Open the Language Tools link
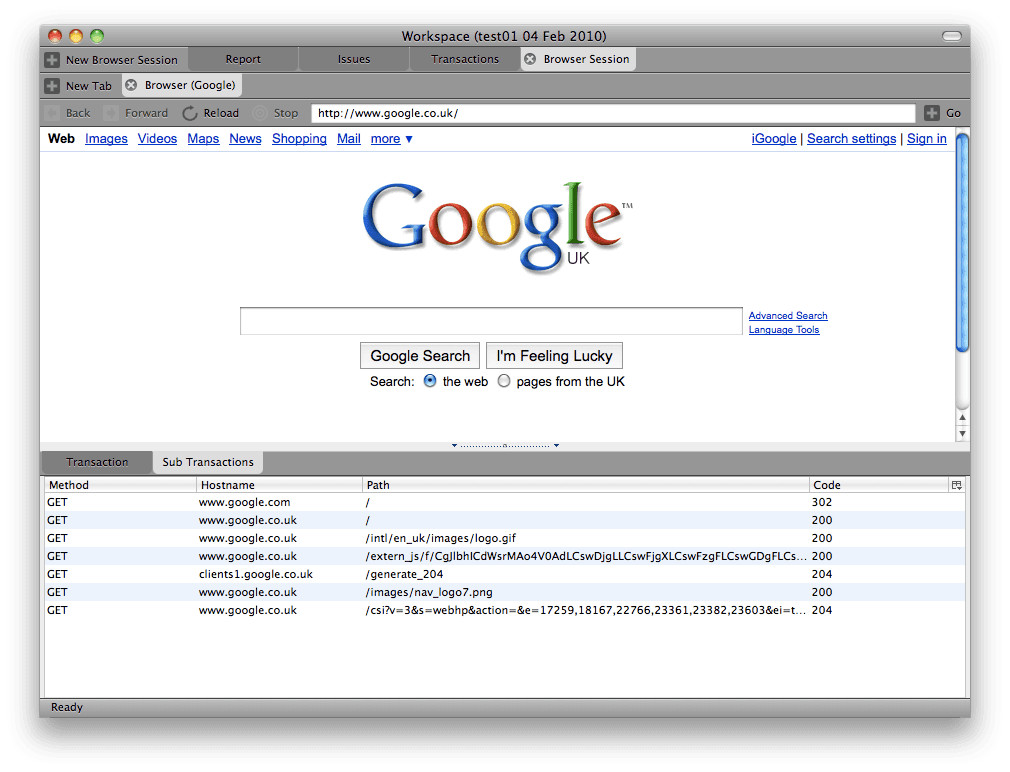This screenshot has height=772, width=1010. (784, 330)
